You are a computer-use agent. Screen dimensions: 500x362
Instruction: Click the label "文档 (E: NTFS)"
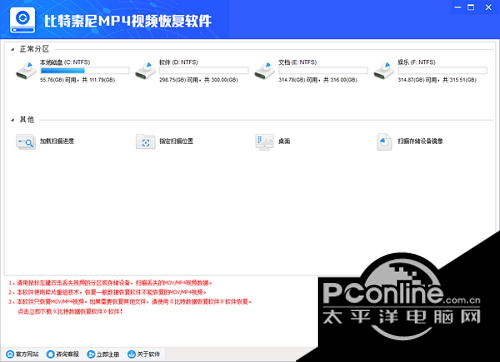(298, 62)
